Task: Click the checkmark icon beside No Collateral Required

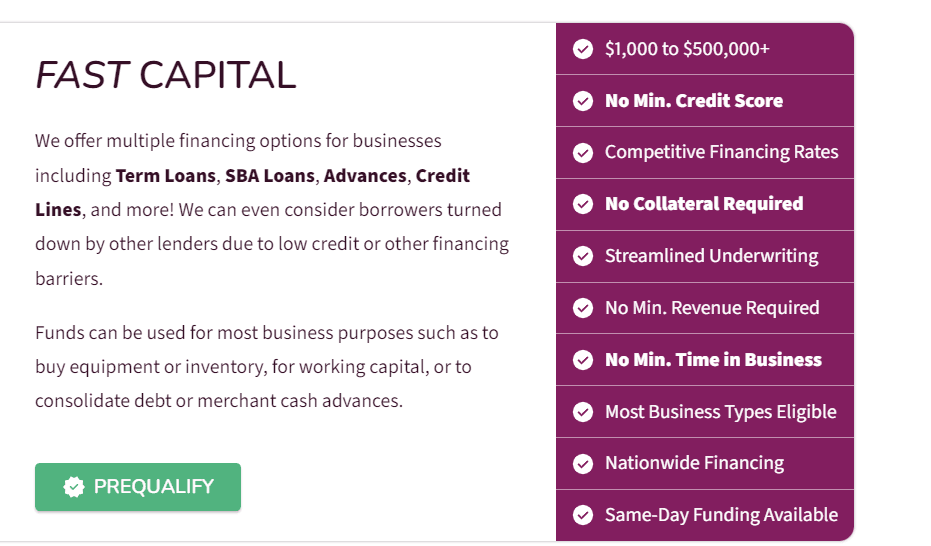Action: click(x=583, y=204)
